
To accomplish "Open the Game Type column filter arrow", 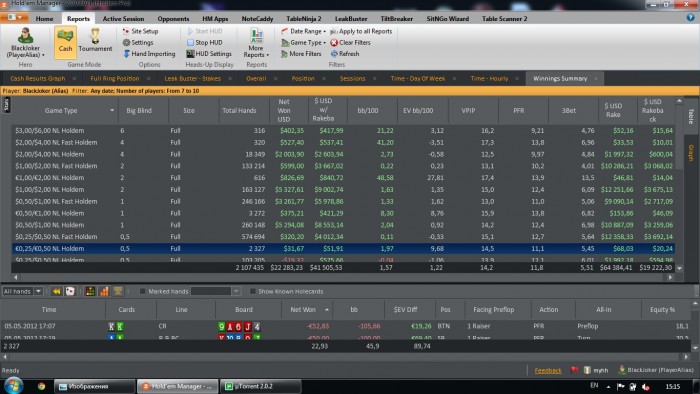I will 112,110.
